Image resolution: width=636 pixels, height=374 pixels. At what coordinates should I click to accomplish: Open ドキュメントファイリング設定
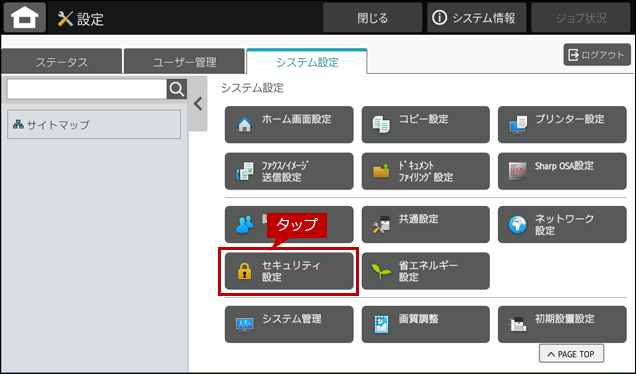pyautogui.click(x=425, y=171)
